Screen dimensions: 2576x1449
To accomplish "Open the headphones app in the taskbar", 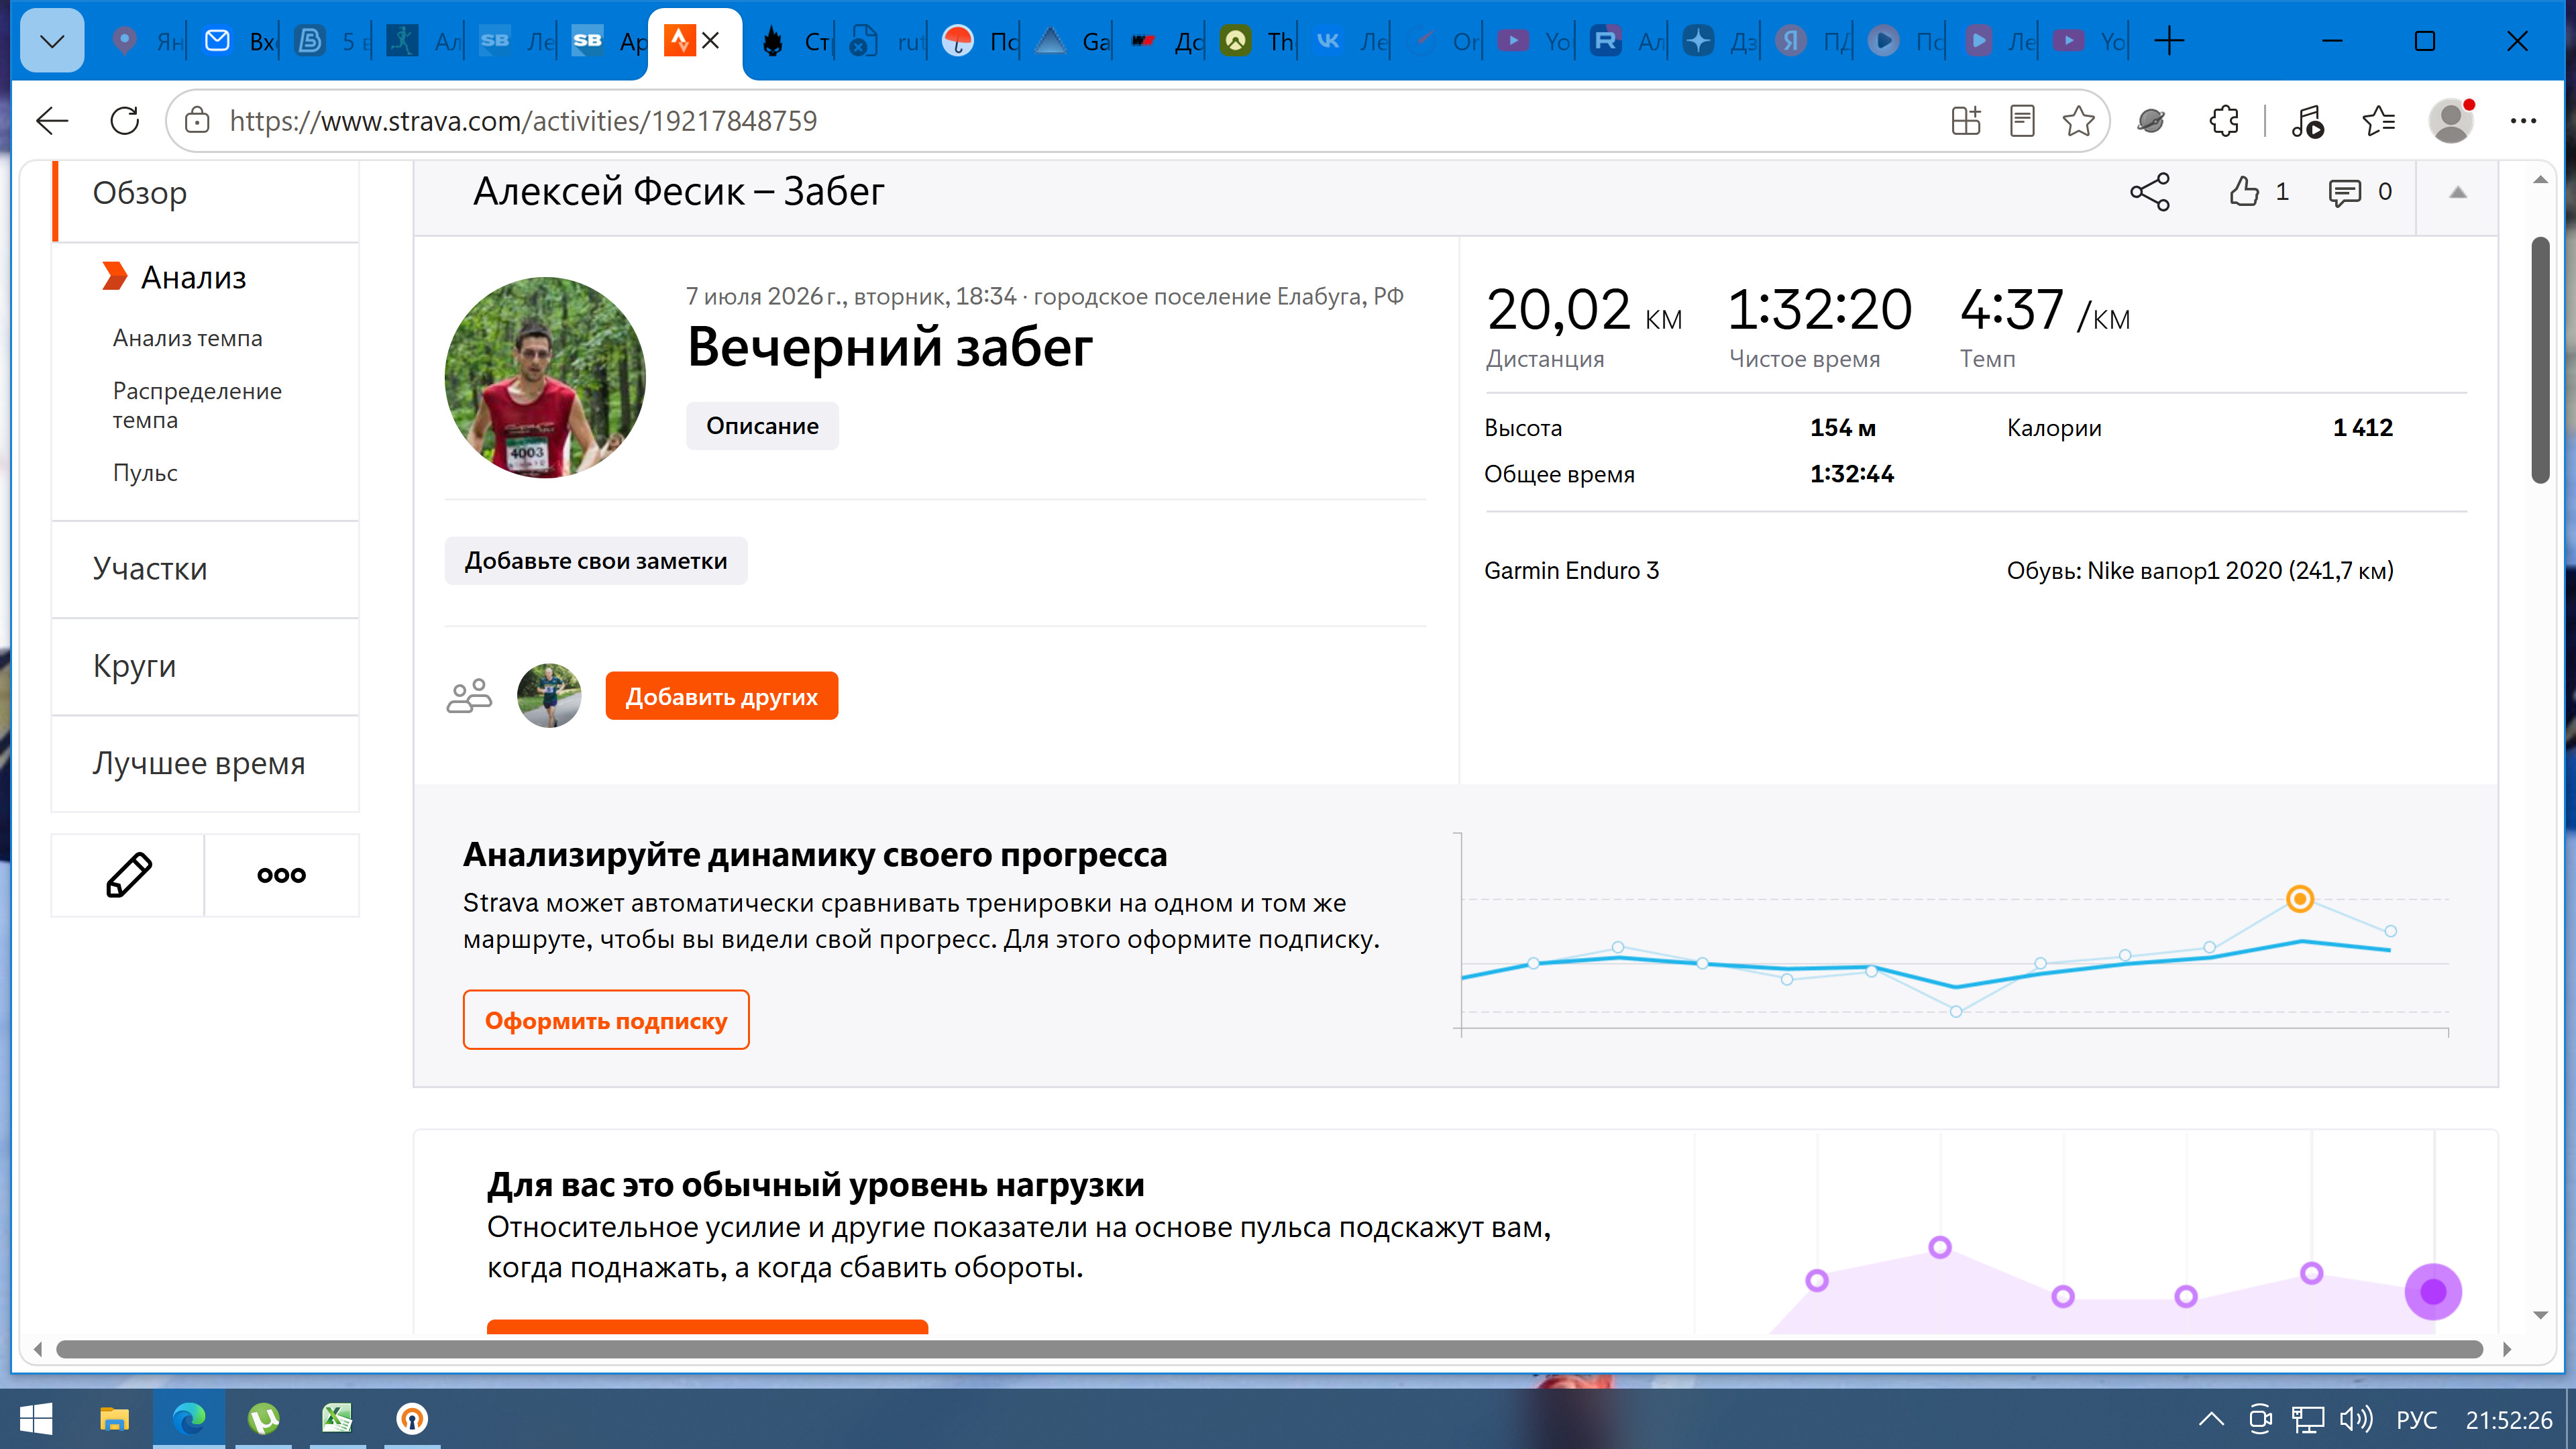I will click(x=412, y=1418).
